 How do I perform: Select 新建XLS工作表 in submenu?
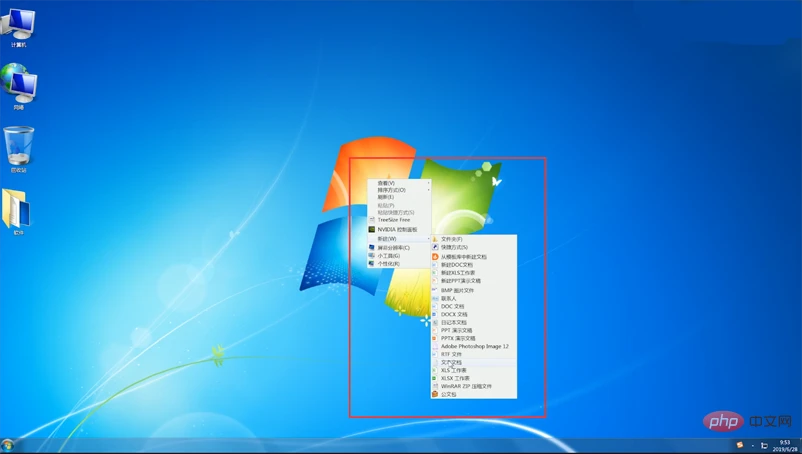pyautogui.click(x=474, y=273)
